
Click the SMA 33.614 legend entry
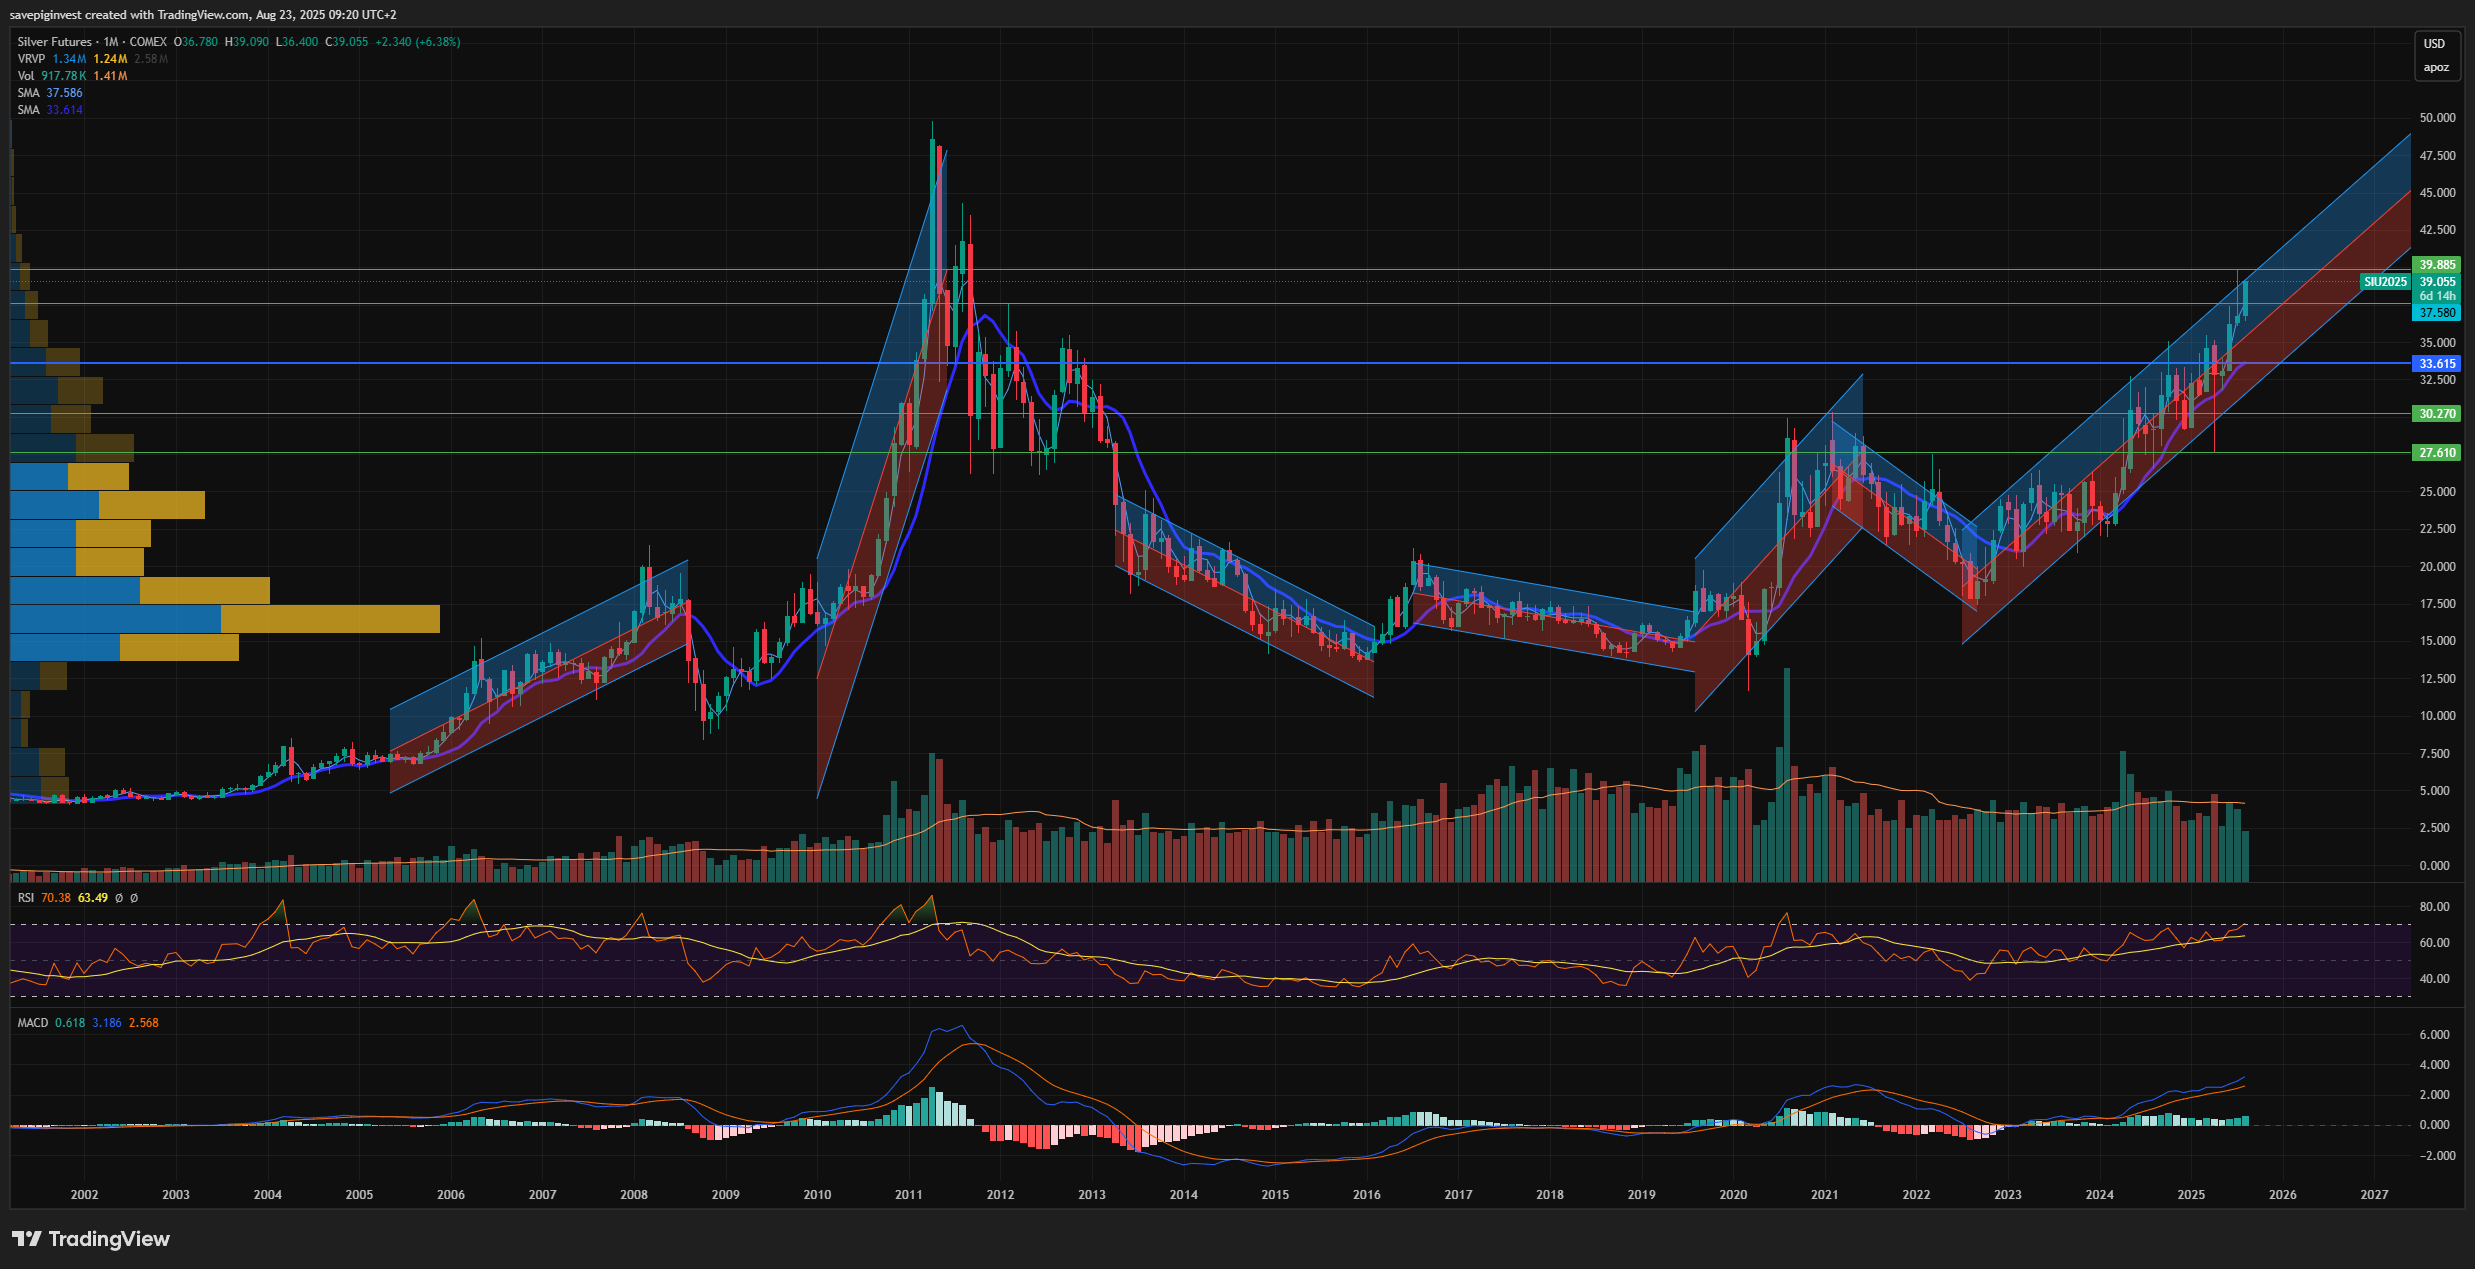coord(49,110)
